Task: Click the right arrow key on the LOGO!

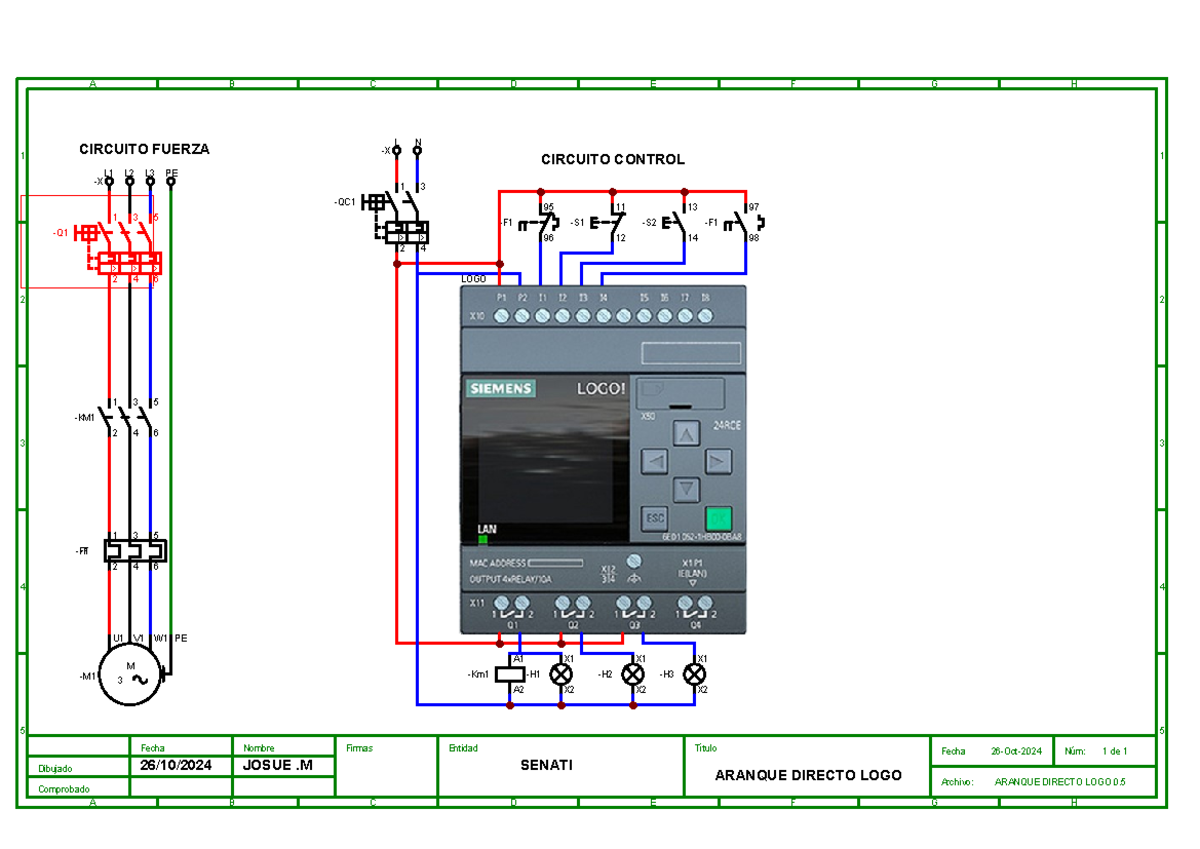Action: 717,461
